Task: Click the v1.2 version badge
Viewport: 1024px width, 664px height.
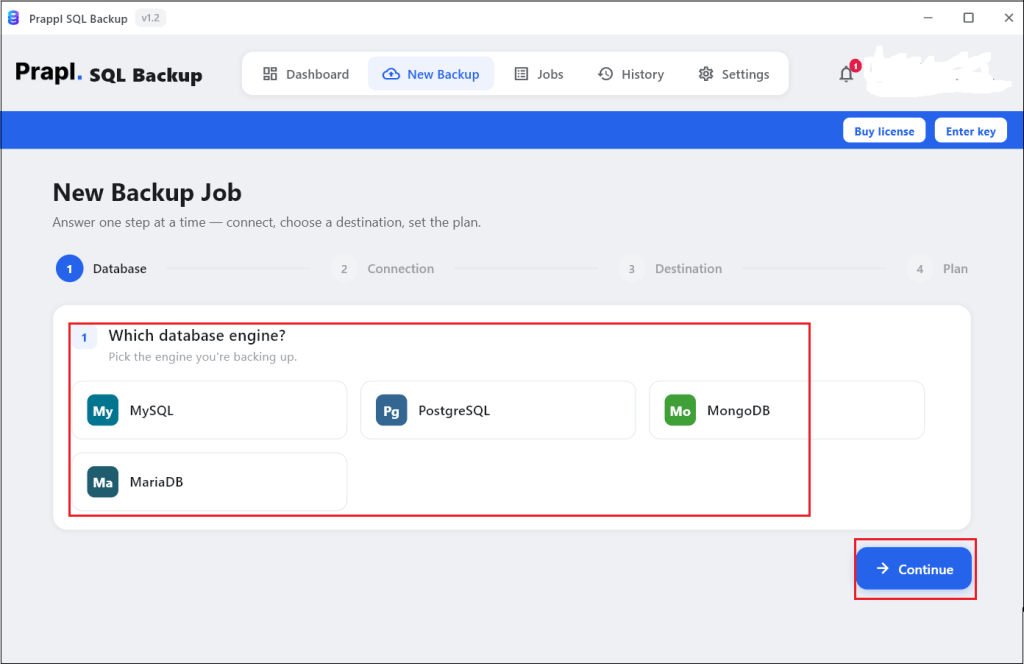Action: [x=150, y=18]
